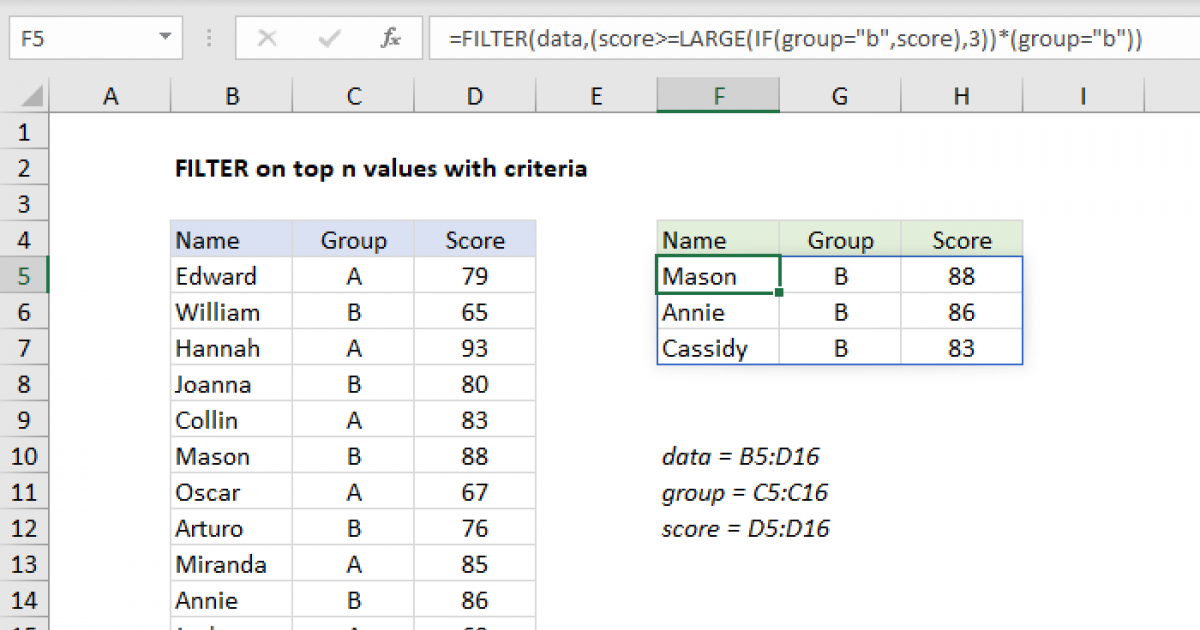Viewport: 1200px width, 630px height.
Task: Click Group cell 'B' in Cassidy's result row
Action: [x=840, y=348]
